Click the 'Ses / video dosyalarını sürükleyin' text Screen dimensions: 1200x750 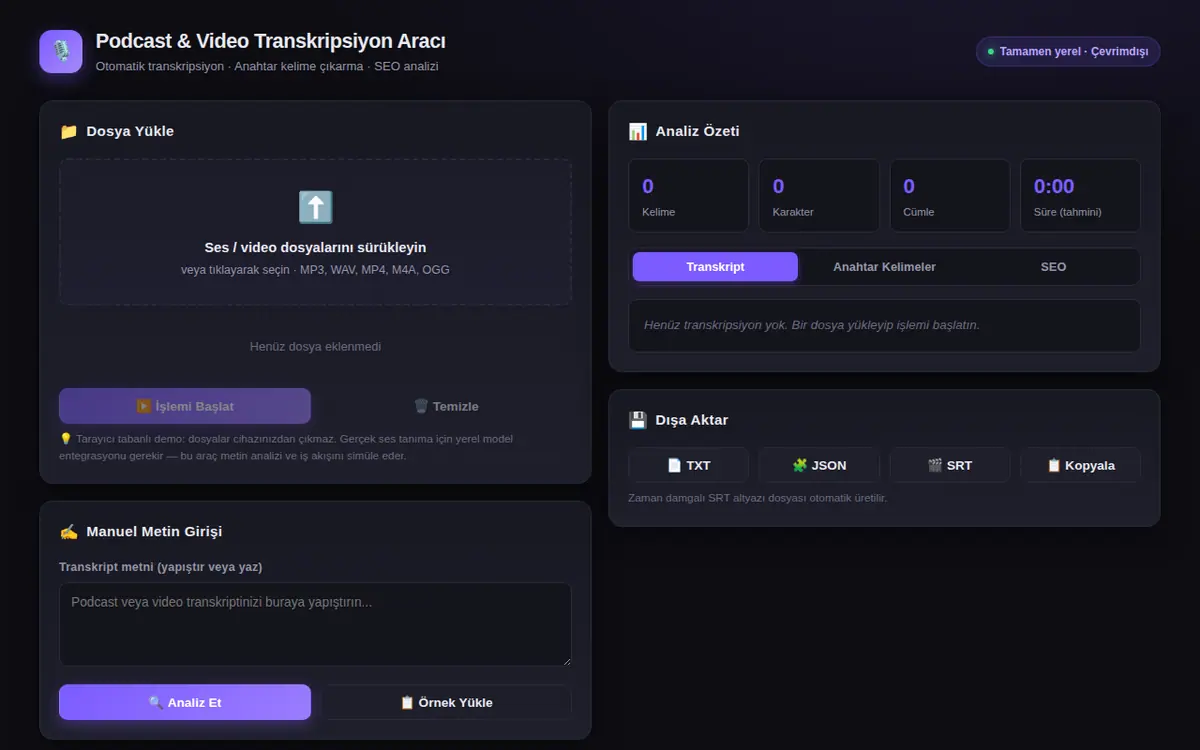315,247
